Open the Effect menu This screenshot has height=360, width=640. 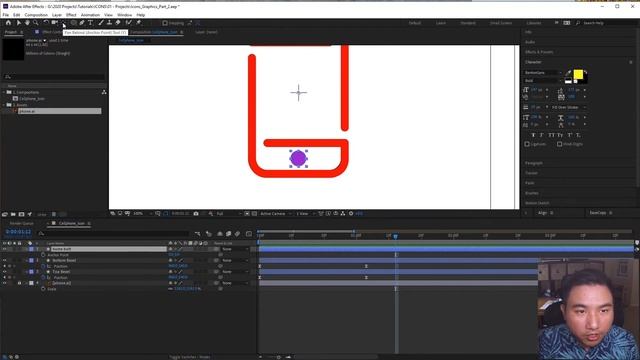point(71,15)
